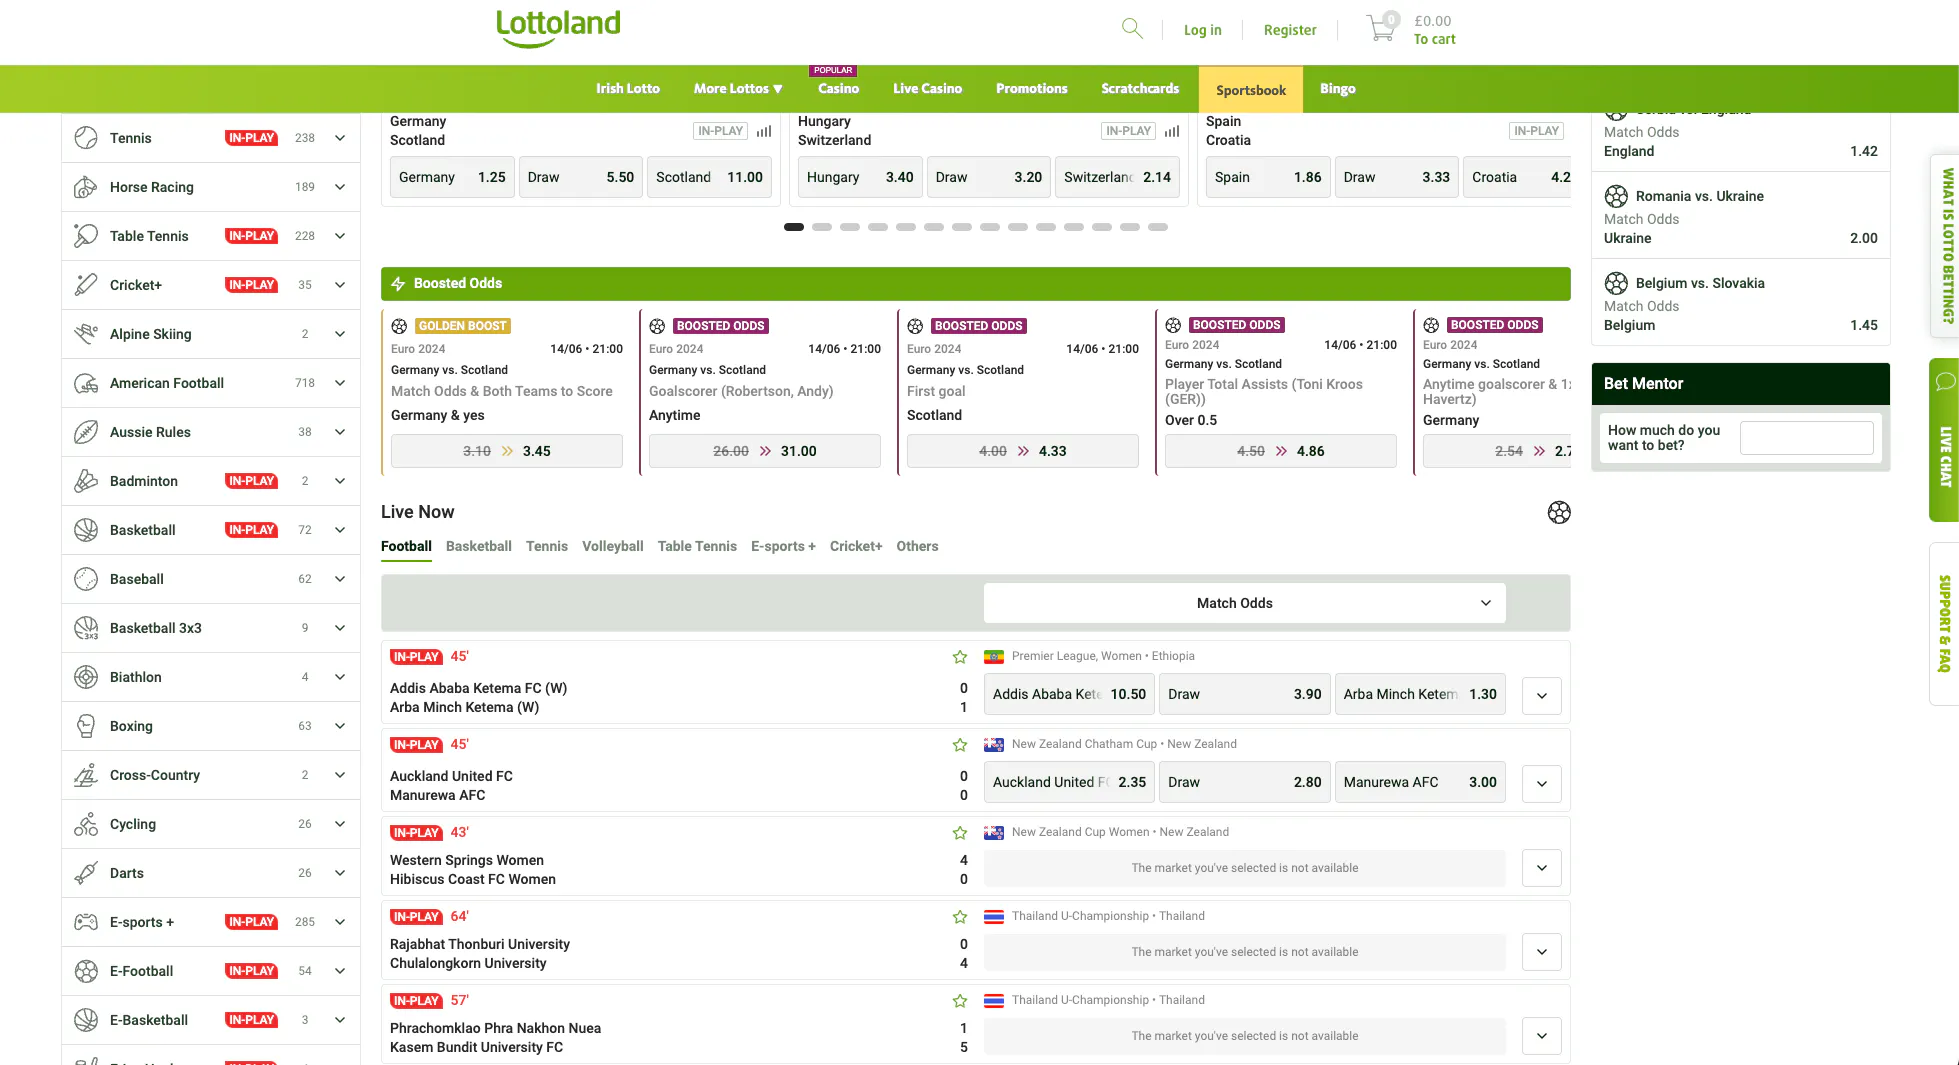Click the E-Basketball icon
The image size is (1959, 1065).
(86, 1020)
